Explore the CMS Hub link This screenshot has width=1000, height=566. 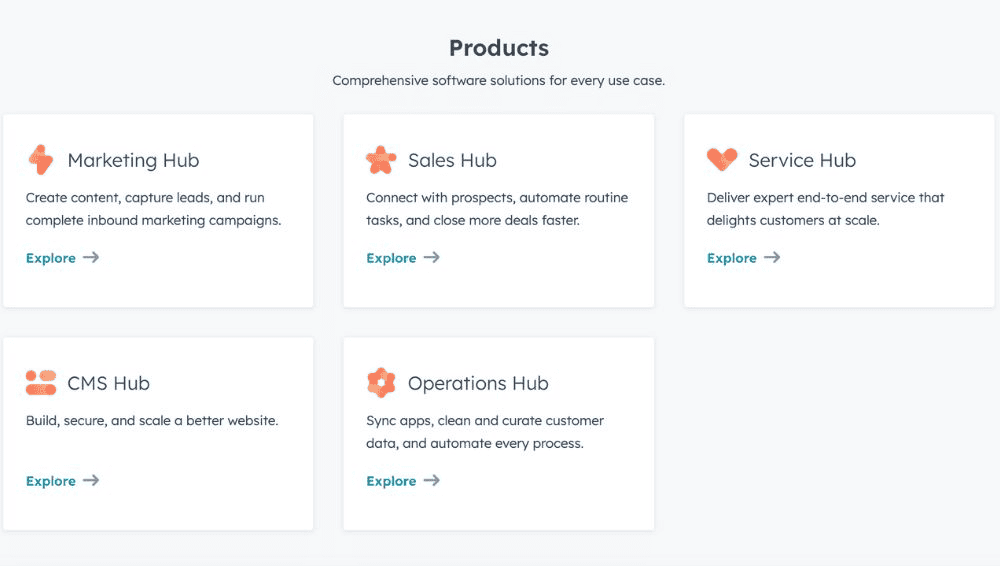[51, 481]
